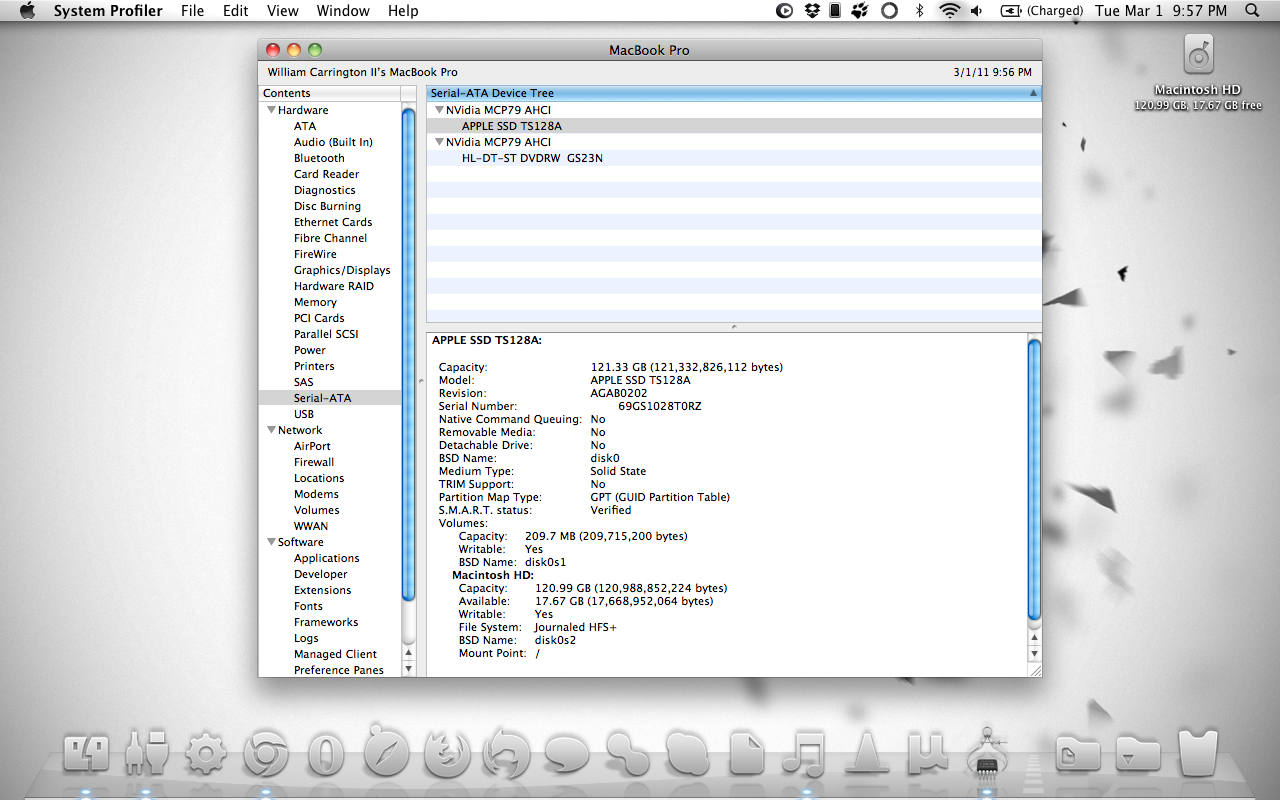
Task: Launch Google Chrome from the dock
Action: 266,752
